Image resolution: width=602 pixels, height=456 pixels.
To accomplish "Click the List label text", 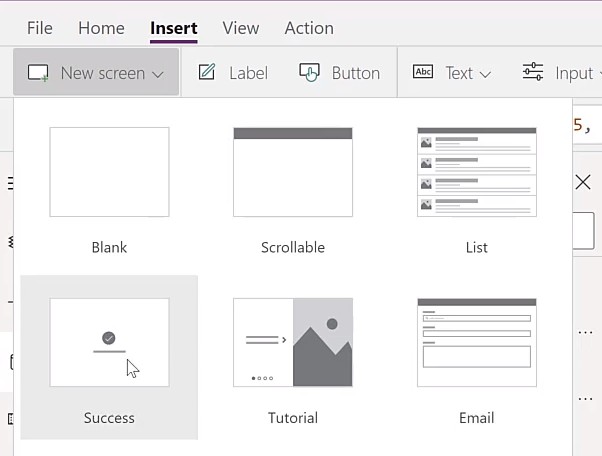I will click(477, 247).
